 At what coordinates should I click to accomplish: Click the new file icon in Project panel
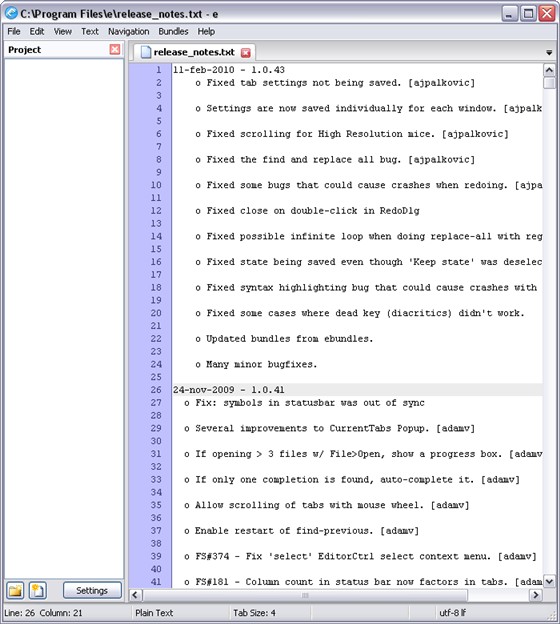(x=38, y=590)
